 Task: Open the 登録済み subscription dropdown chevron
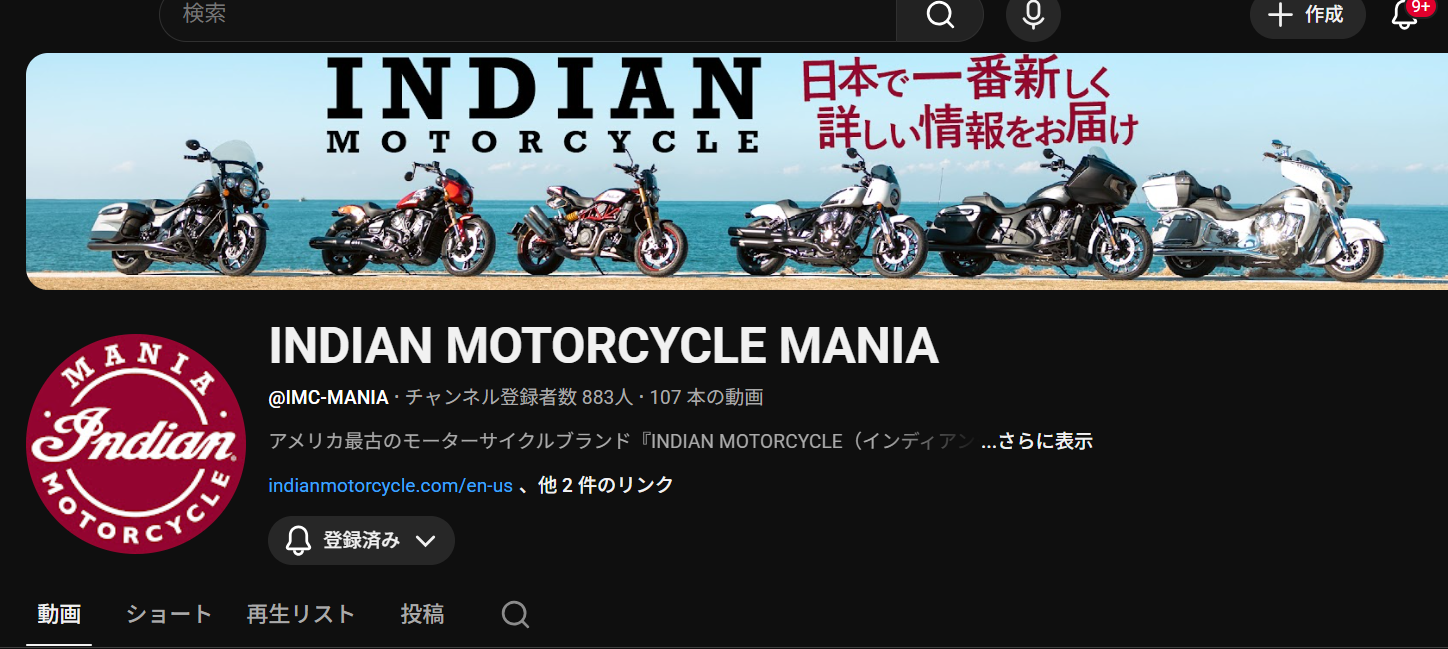pos(425,541)
